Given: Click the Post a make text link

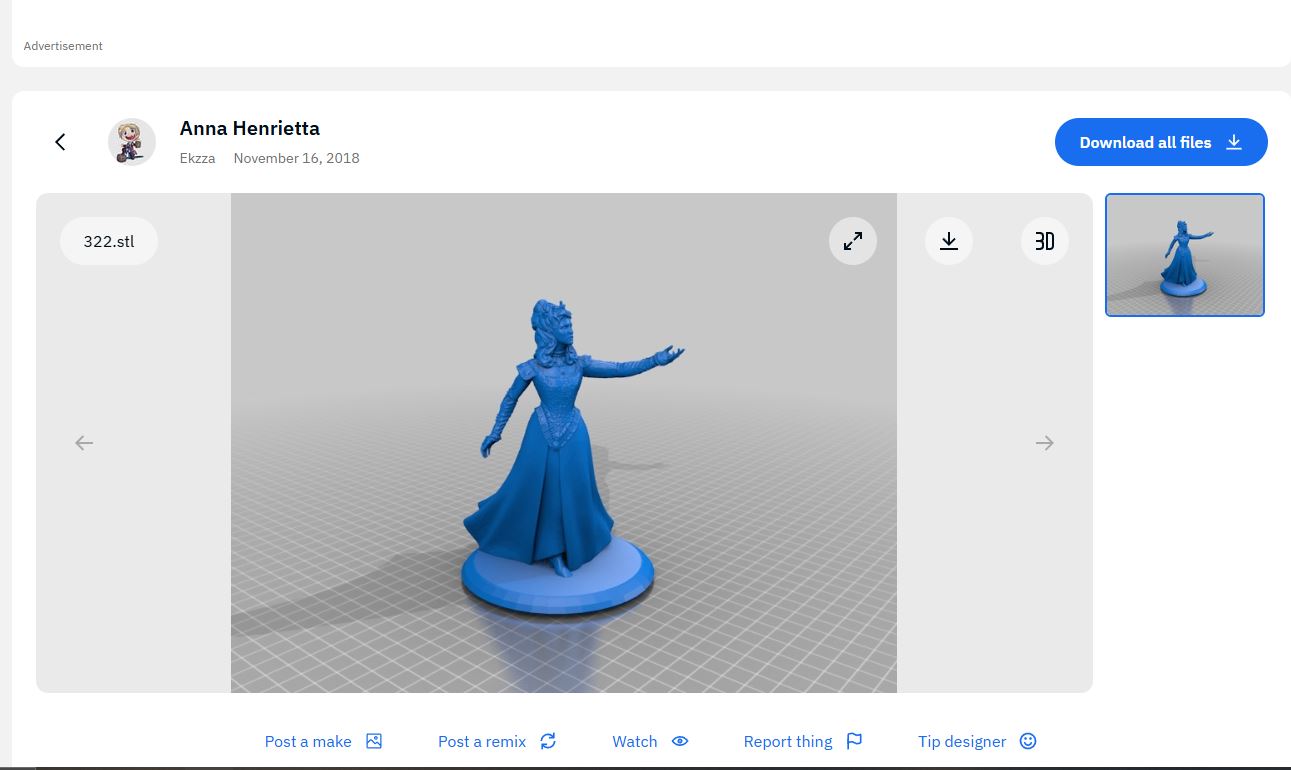Looking at the screenshot, I should point(308,741).
